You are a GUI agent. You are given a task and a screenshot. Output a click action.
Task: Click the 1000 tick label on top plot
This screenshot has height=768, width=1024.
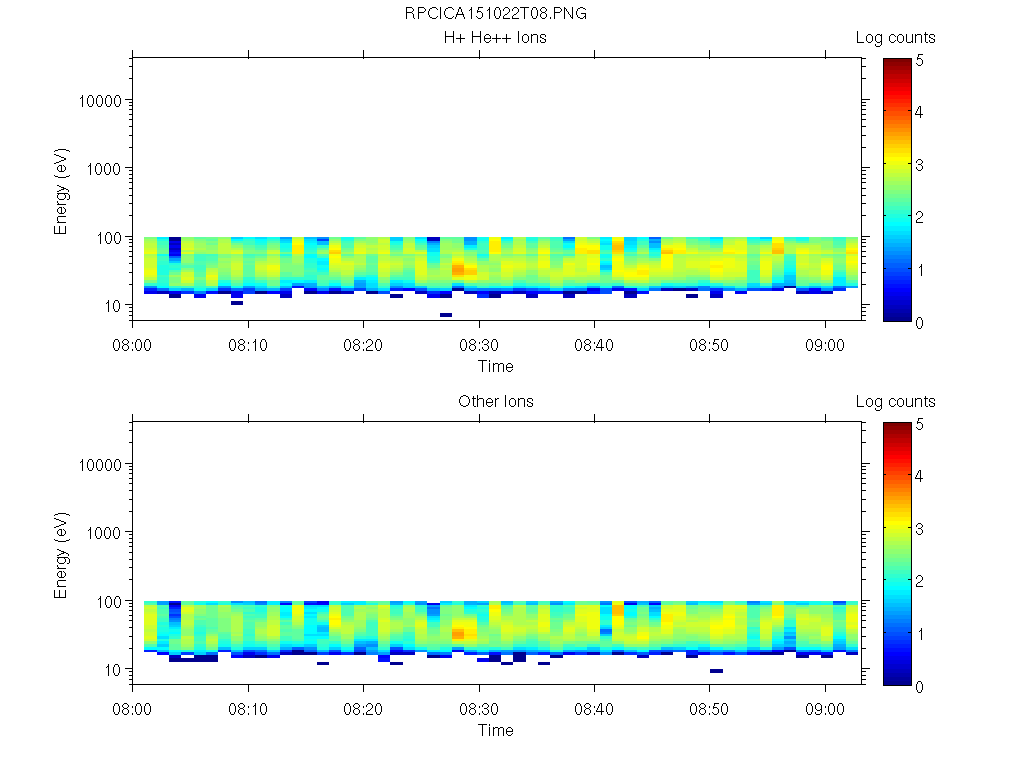tap(104, 169)
